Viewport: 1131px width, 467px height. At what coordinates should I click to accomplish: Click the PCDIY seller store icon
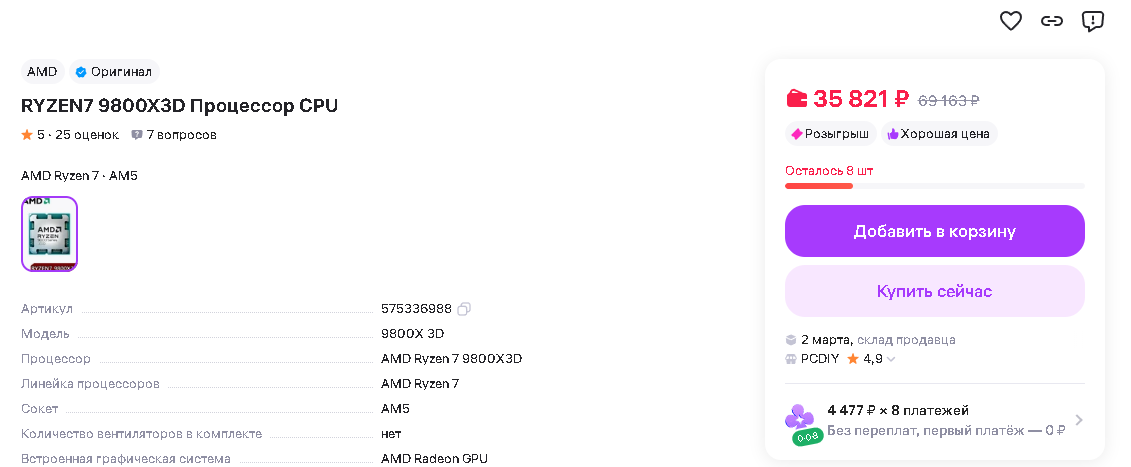click(791, 359)
